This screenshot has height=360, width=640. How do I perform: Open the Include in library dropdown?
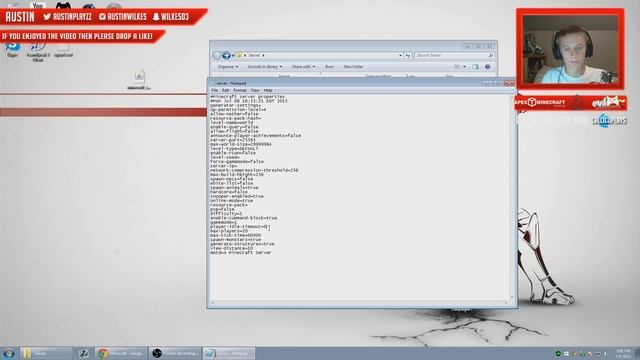264,67
